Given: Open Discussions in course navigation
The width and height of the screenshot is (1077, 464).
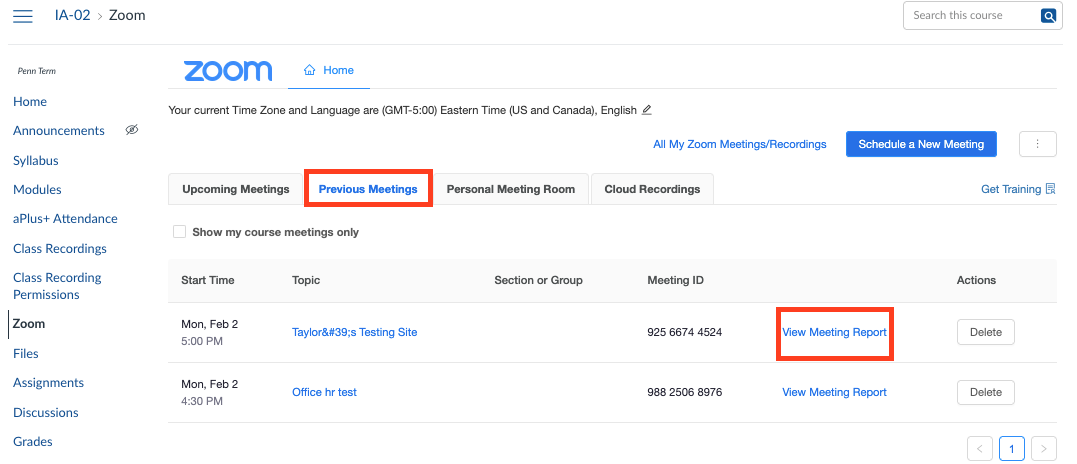Looking at the screenshot, I should click(x=45, y=413).
